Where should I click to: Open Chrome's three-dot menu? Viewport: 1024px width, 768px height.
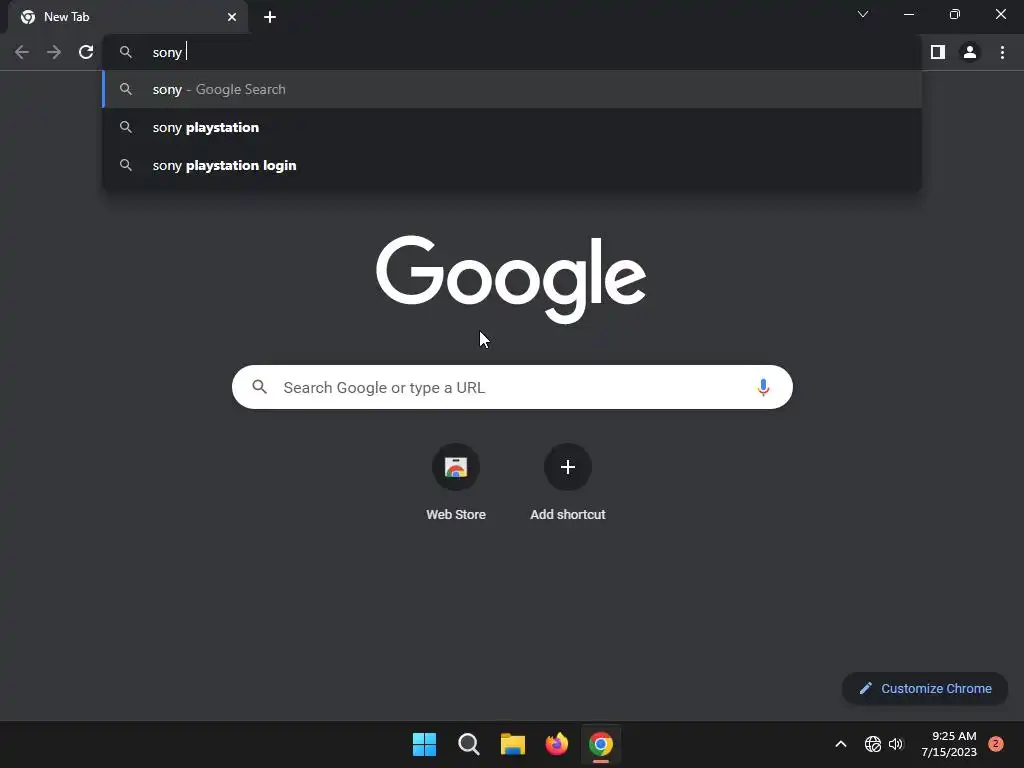[1002, 52]
